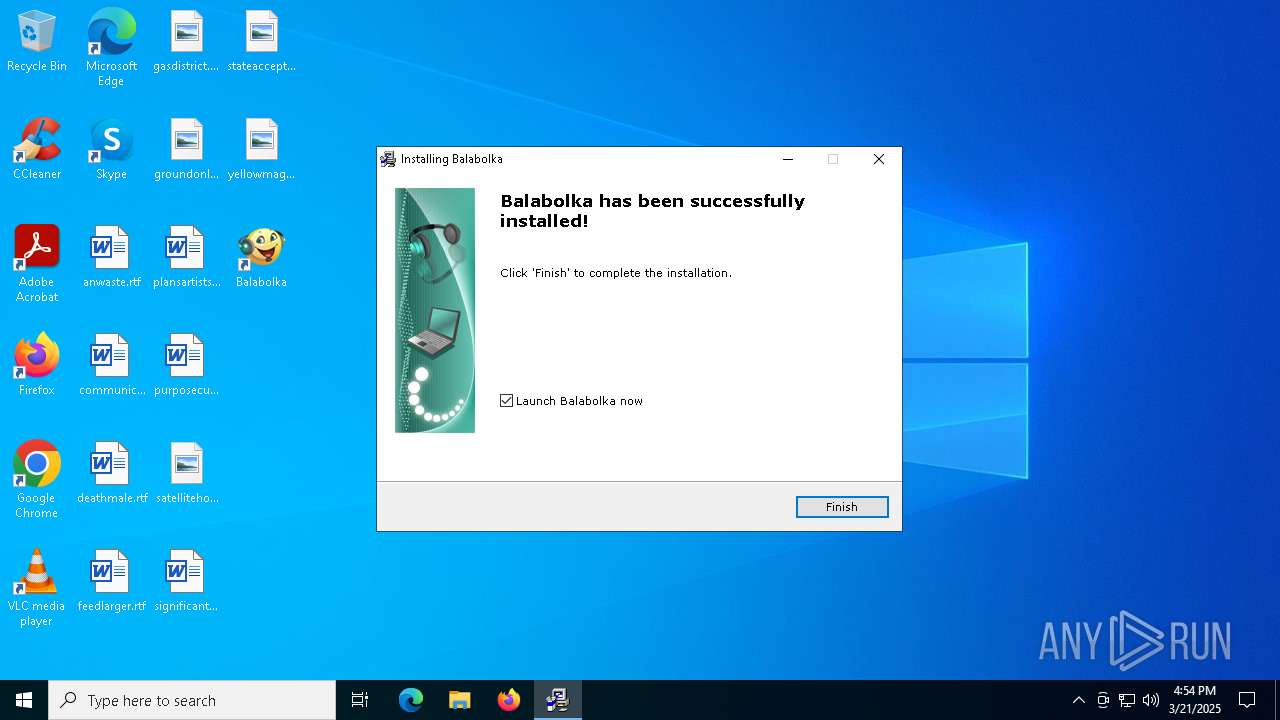Open the Windows Start menu
The width and height of the screenshot is (1280, 720).
click(24, 700)
